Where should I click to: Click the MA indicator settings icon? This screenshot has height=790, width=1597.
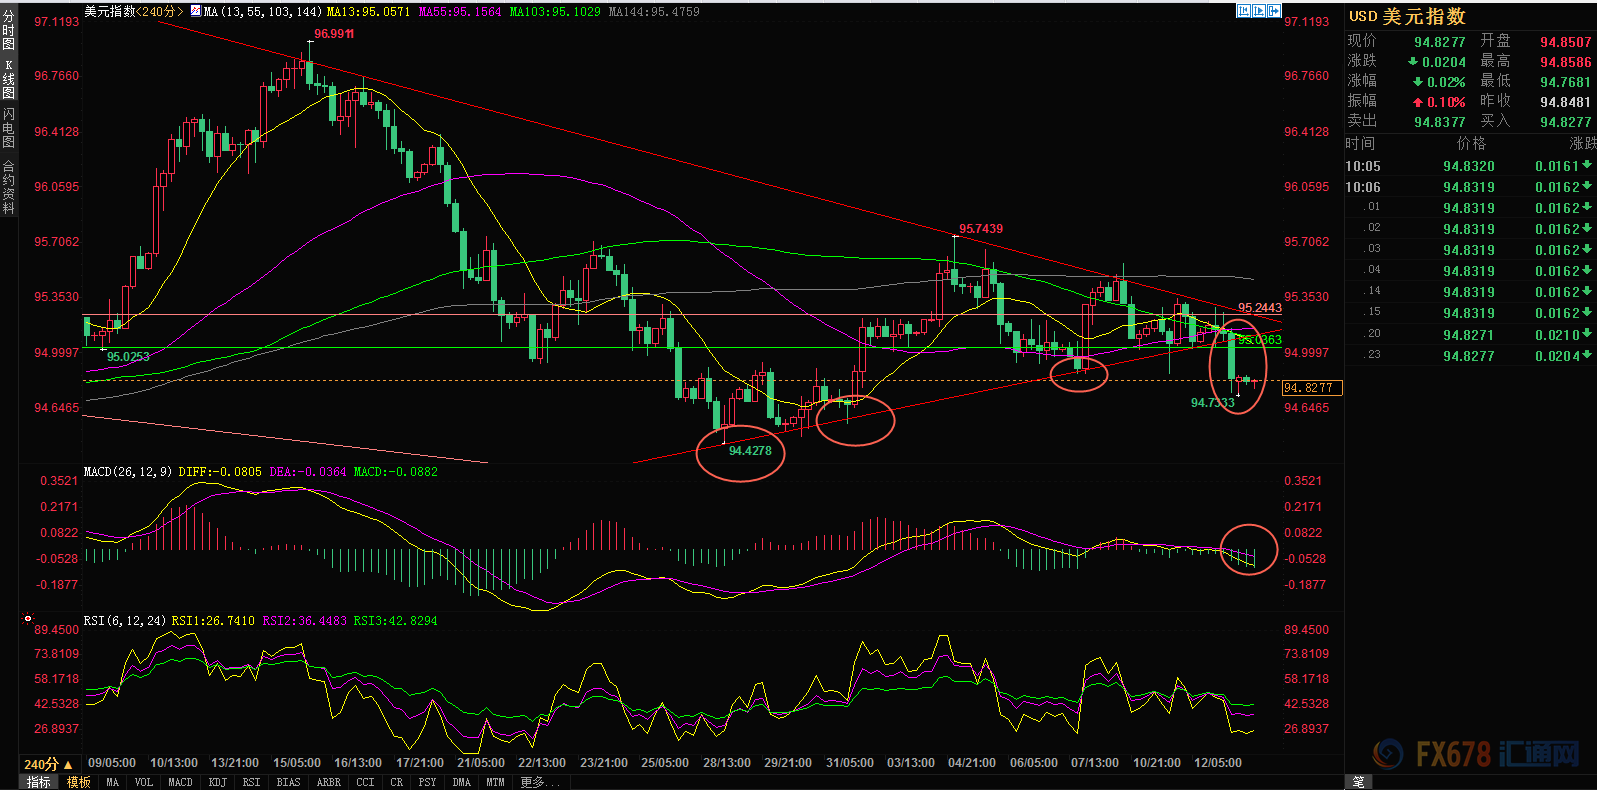click(195, 11)
